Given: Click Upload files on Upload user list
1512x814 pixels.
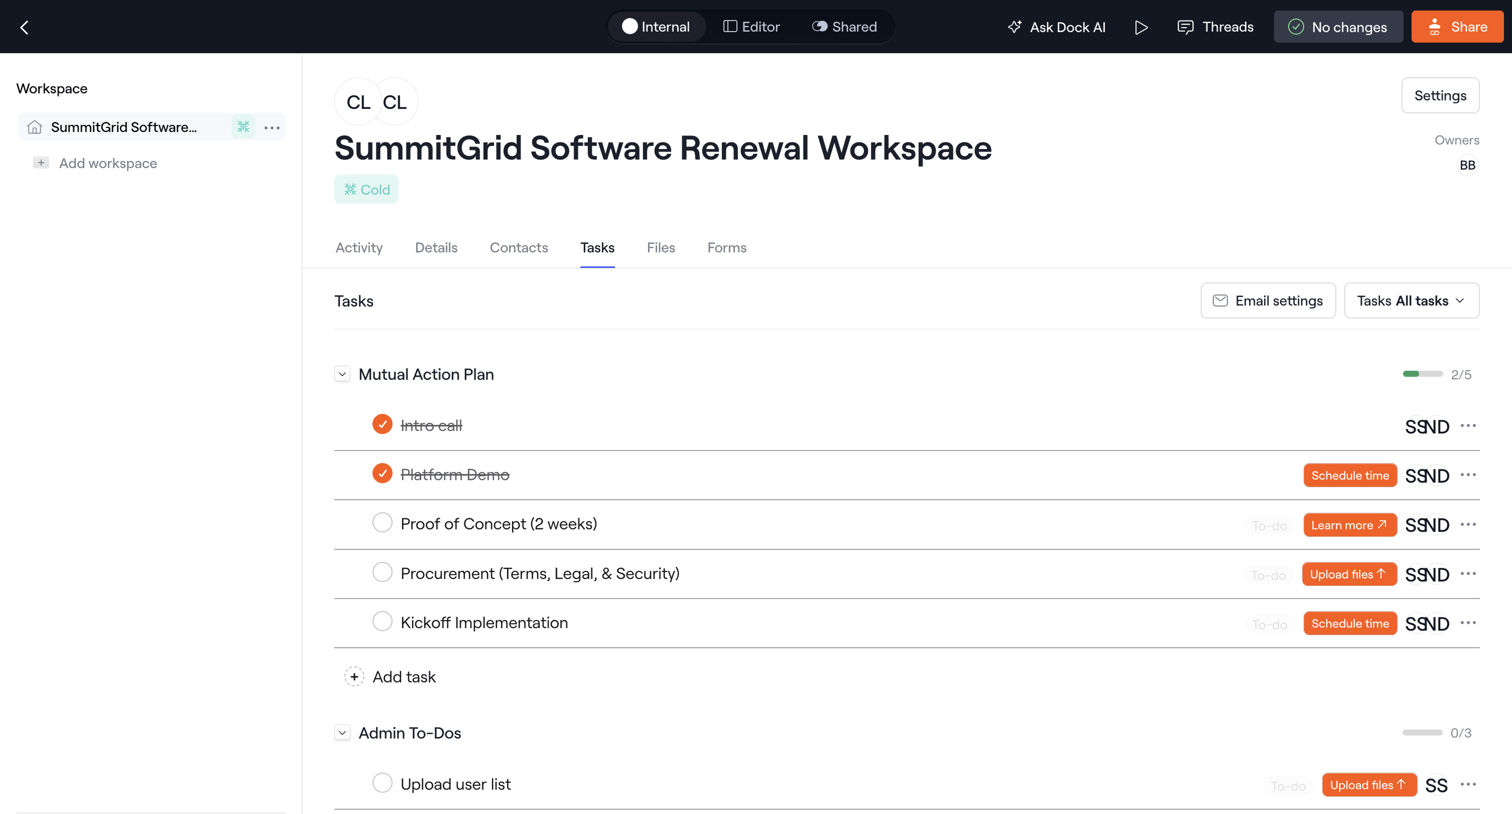Looking at the screenshot, I should tap(1369, 785).
